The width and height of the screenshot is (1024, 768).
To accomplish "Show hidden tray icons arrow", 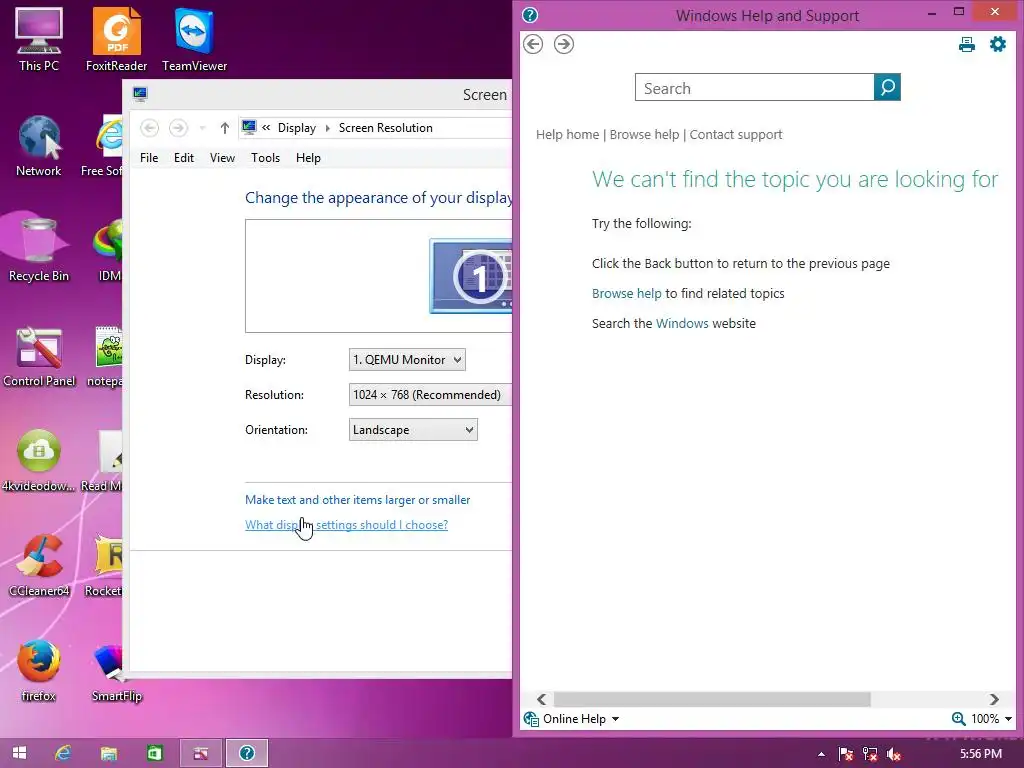I will tap(821, 754).
